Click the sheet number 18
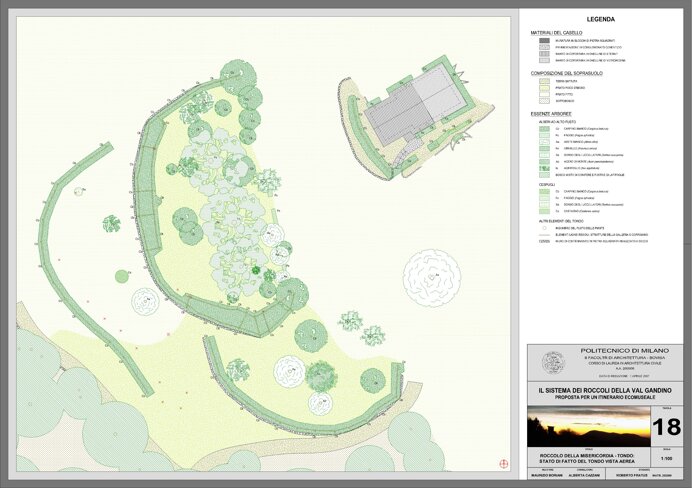Image resolution: width=692 pixels, height=488 pixels. click(666, 428)
